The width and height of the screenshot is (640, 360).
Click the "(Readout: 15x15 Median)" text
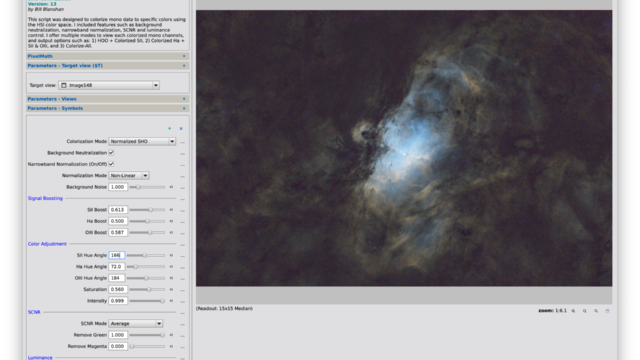coord(224,309)
